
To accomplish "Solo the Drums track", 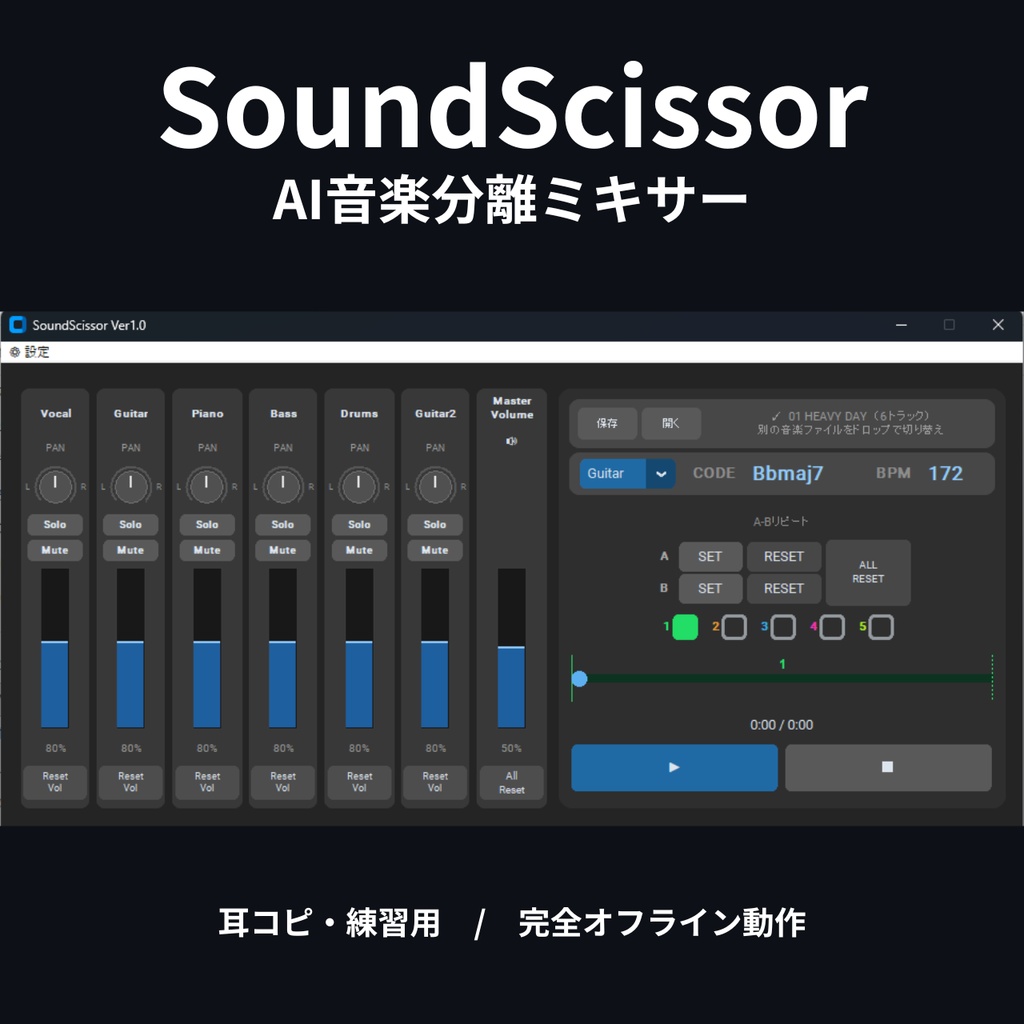I will [x=359, y=524].
